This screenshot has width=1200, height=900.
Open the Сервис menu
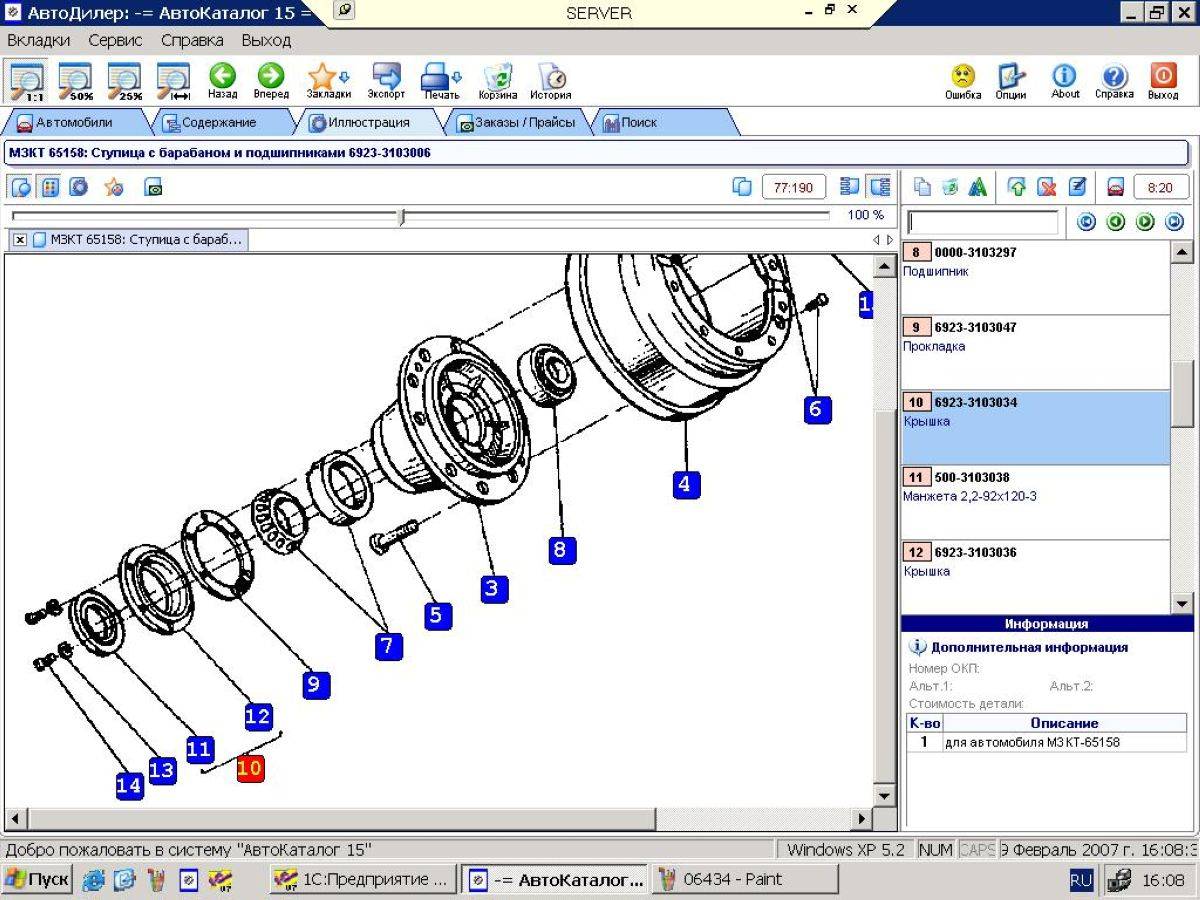point(115,41)
